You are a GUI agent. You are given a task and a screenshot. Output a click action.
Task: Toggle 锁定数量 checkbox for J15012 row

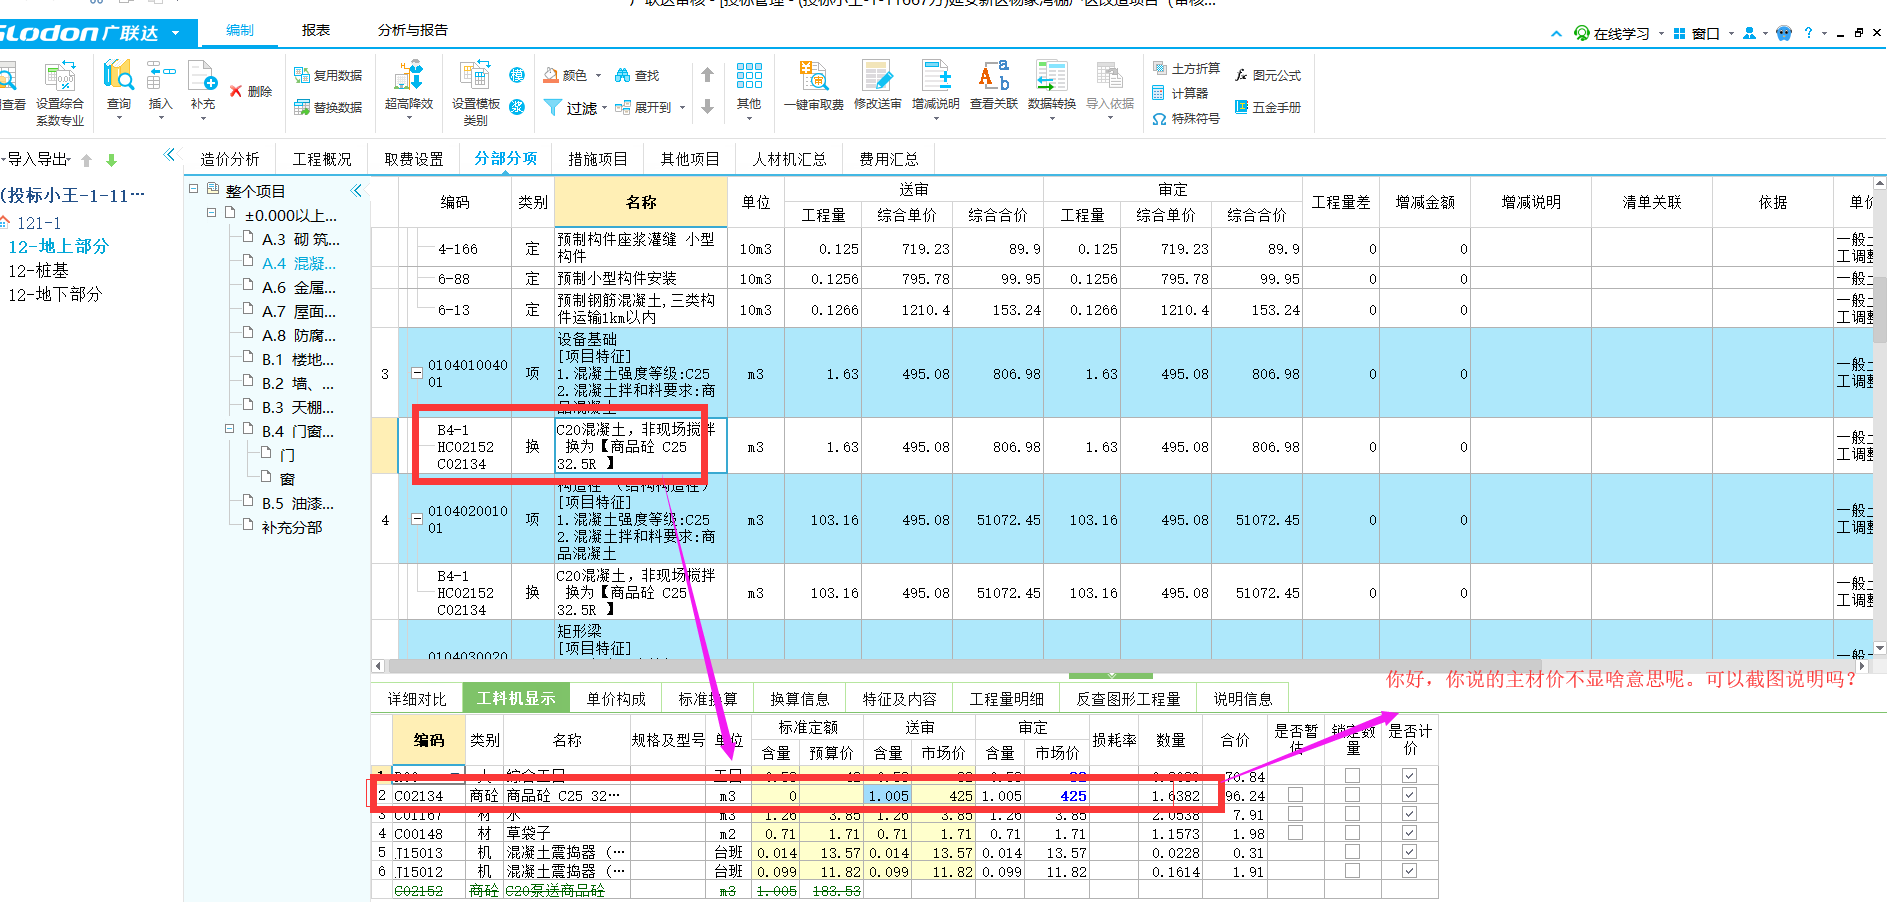tap(1352, 870)
